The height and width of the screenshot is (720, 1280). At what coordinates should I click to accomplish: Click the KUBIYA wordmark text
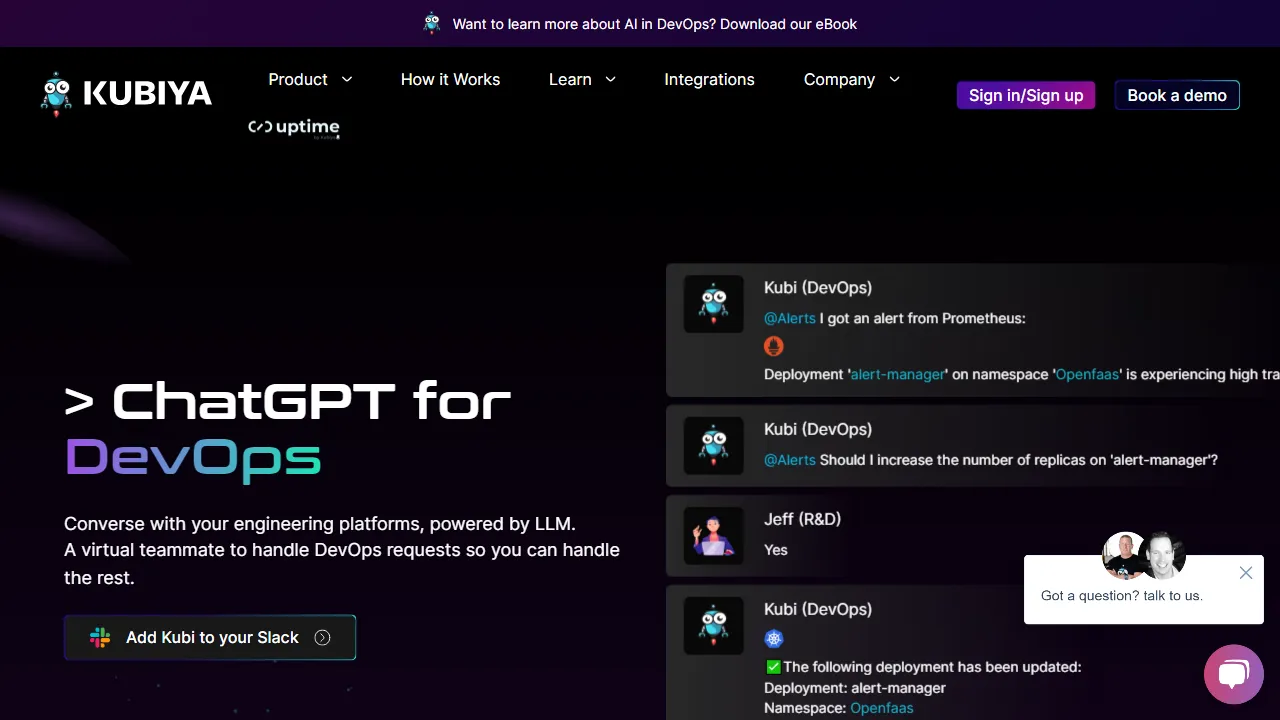pyautogui.click(x=147, y=94)
